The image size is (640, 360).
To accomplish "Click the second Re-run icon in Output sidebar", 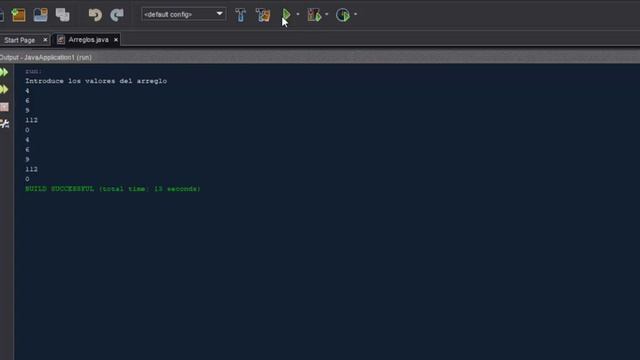I will tap(4, 89).
